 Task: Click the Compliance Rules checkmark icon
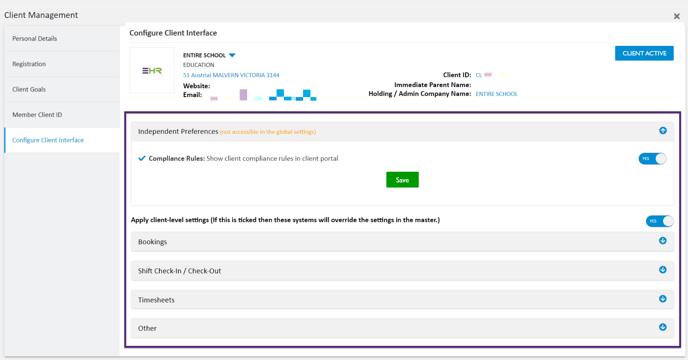tap(142, 158)
